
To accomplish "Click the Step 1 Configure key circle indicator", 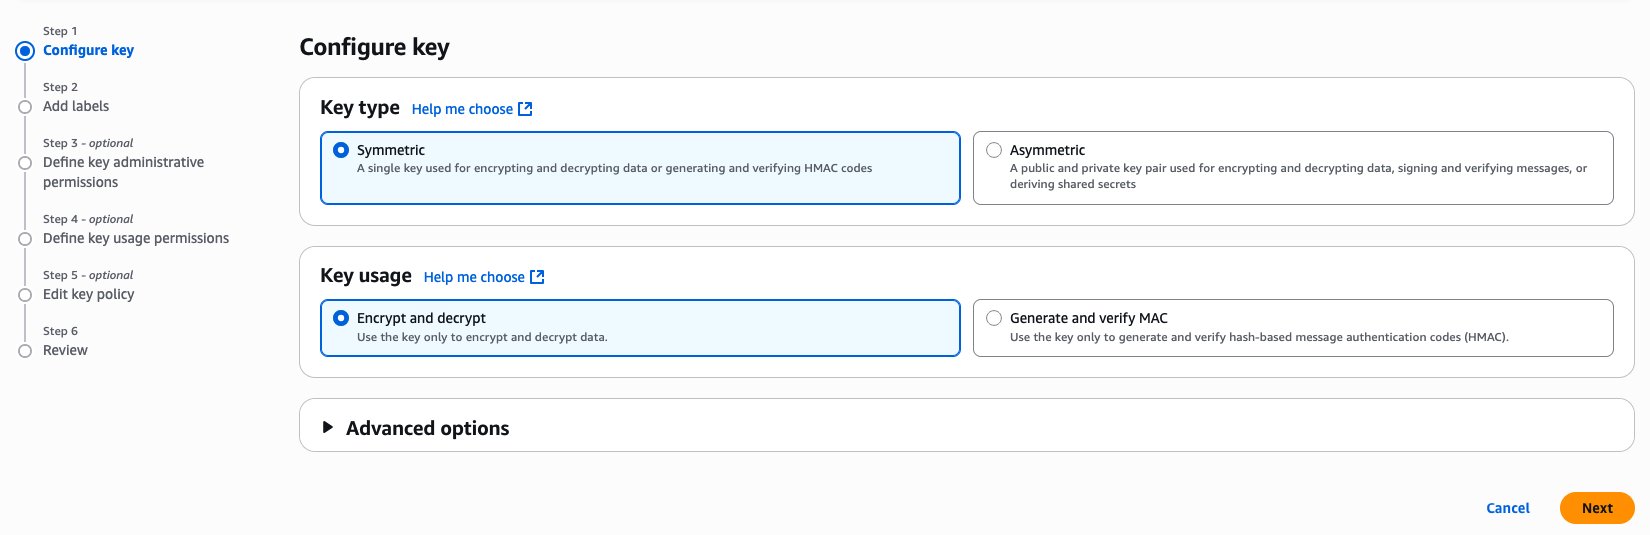I will coord(25,51).
